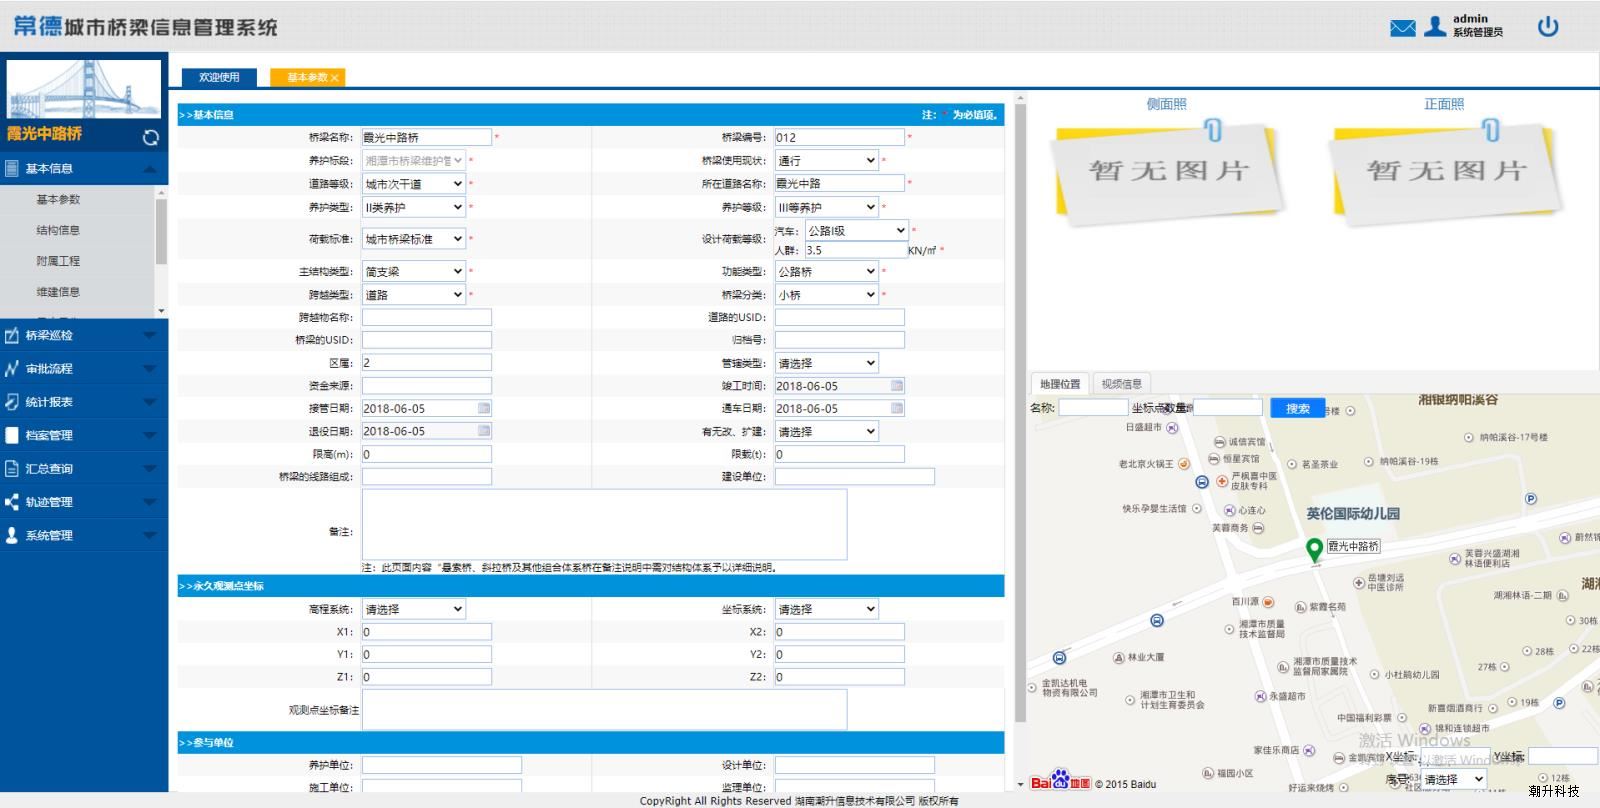Viewport: 1600px width, 808px height.
Task: Click the 轨迹管理 sidebar icon
Action: 12,502
